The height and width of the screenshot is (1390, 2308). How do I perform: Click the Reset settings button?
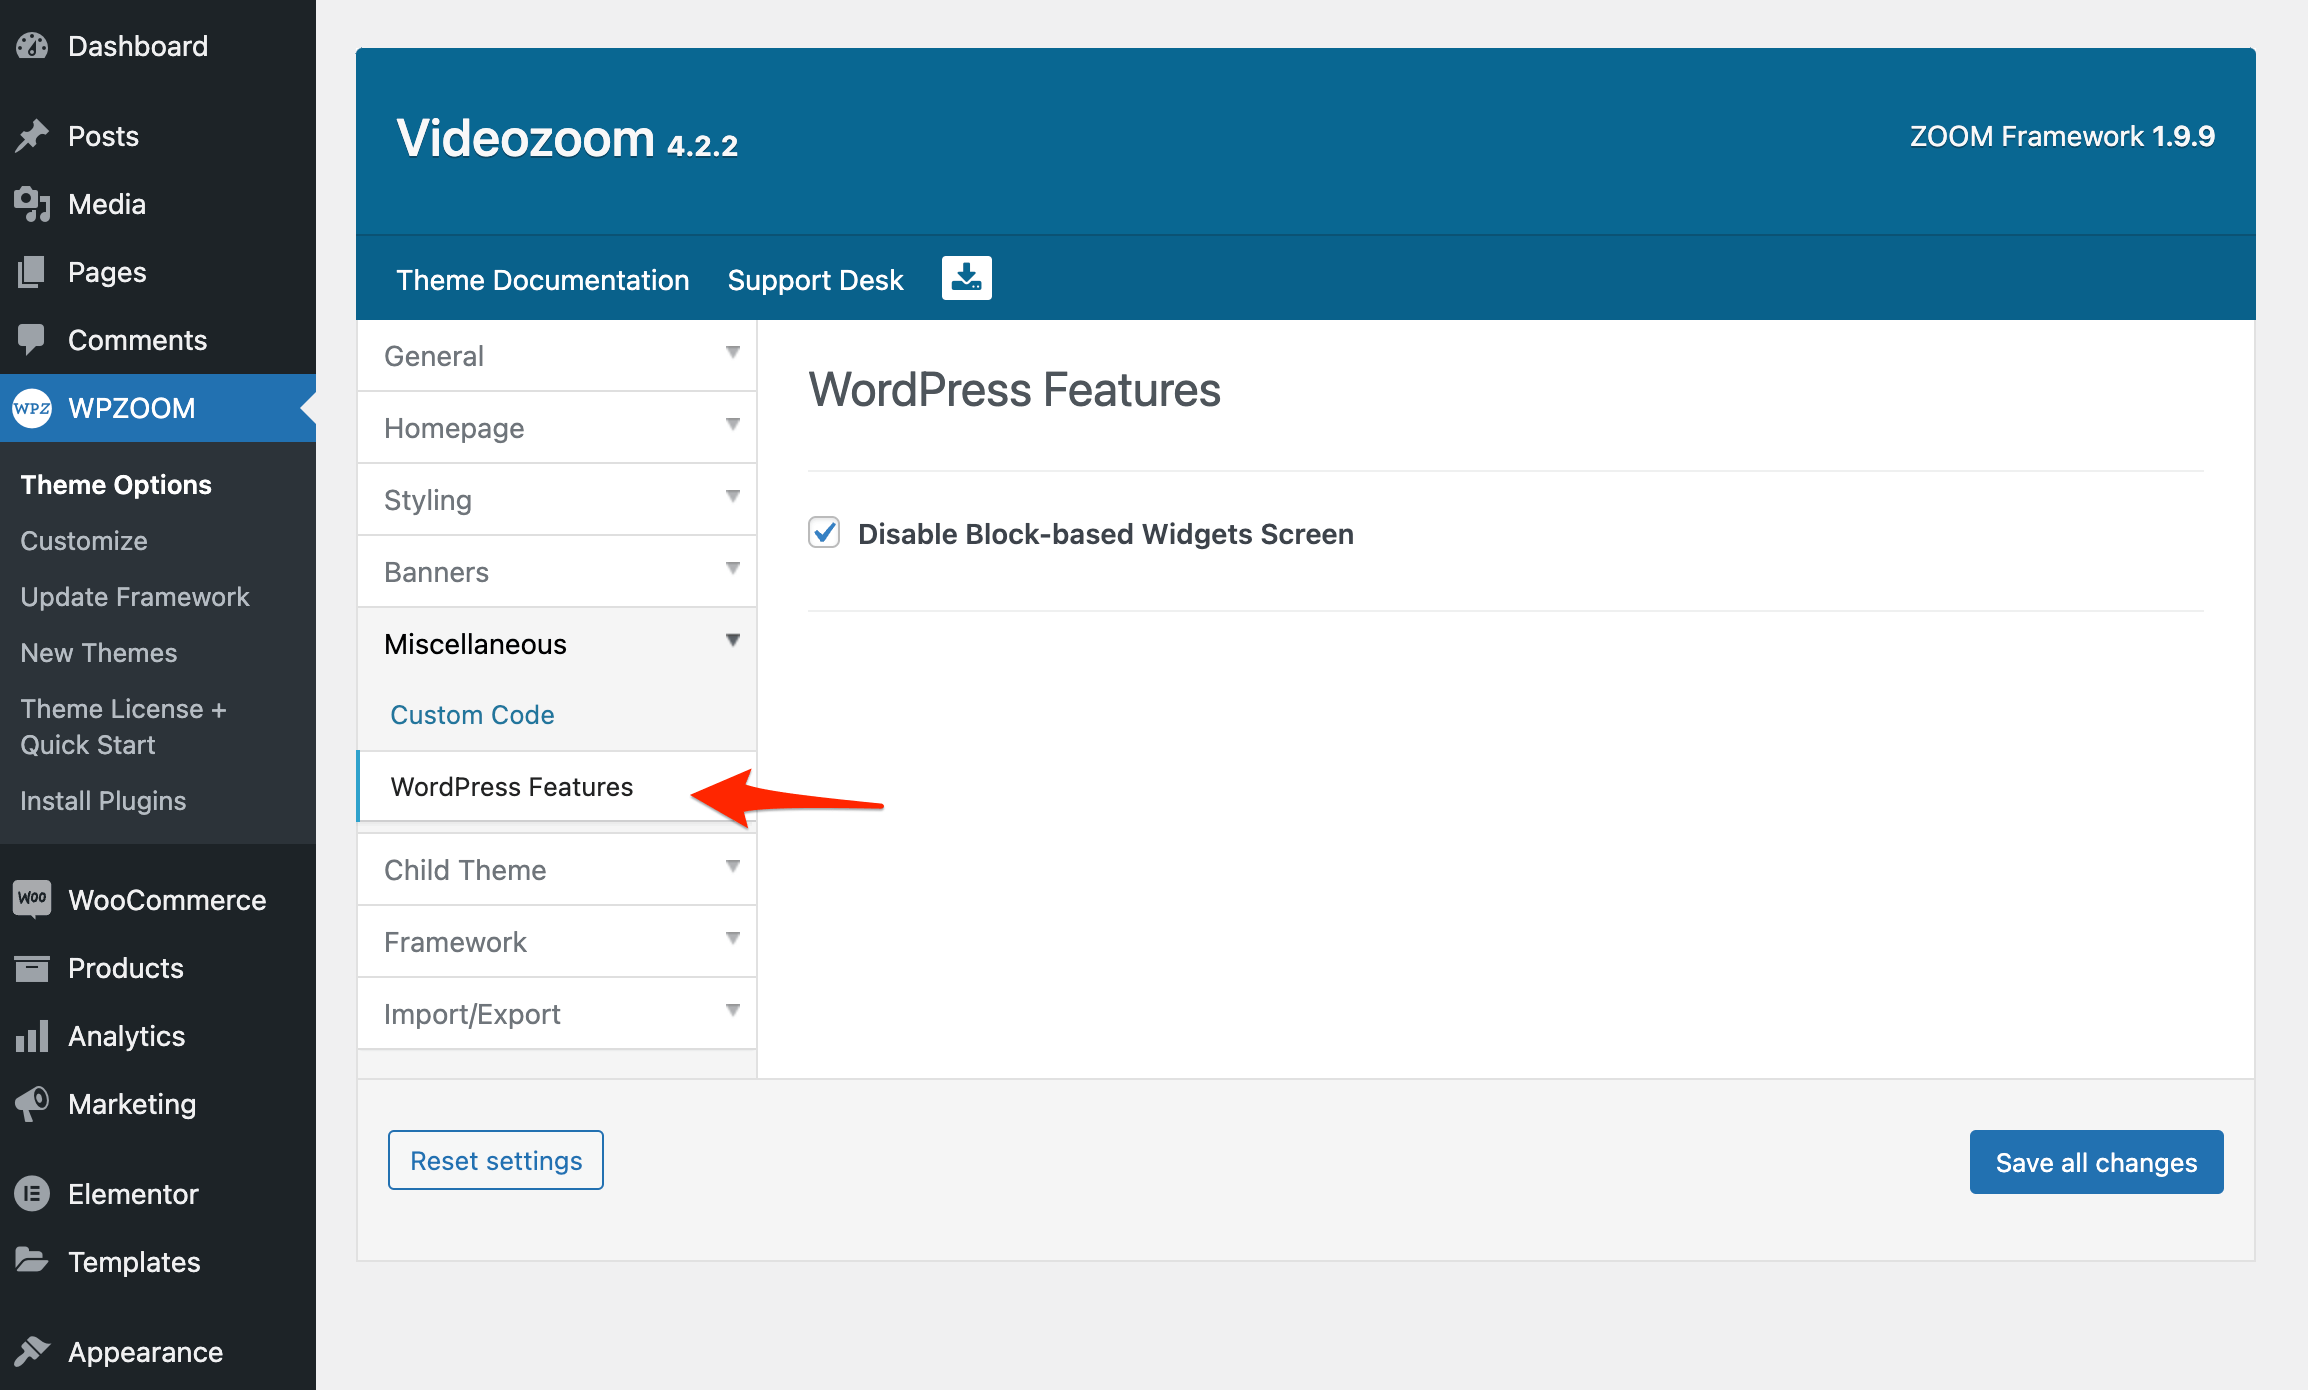point(496,1160)
